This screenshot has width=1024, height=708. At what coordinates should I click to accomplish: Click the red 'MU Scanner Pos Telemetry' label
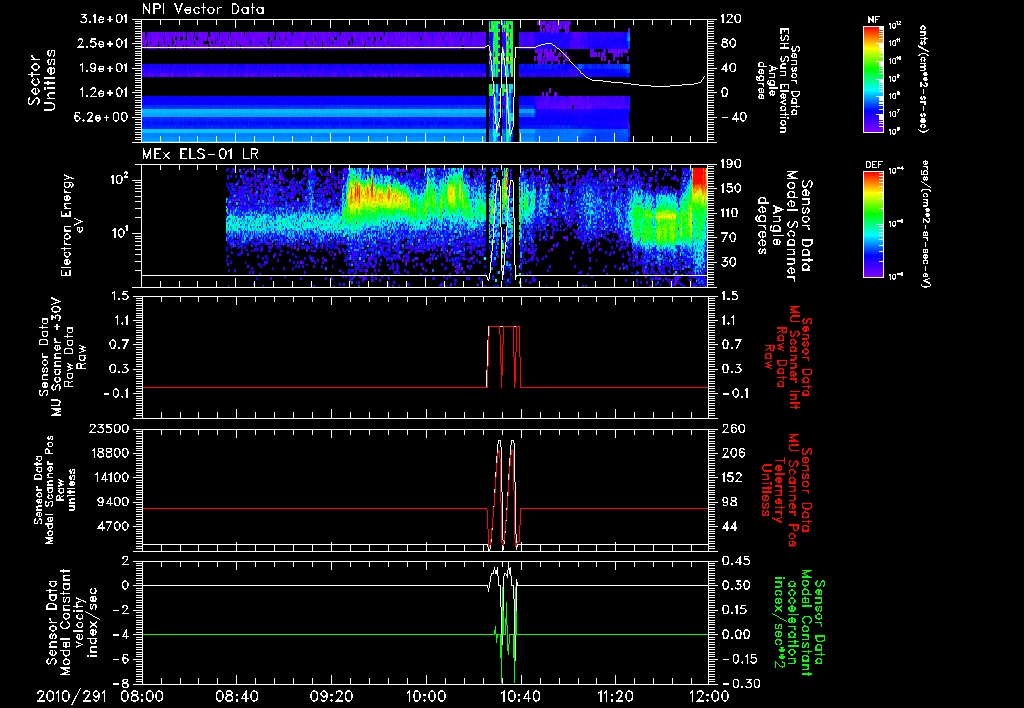787,490
